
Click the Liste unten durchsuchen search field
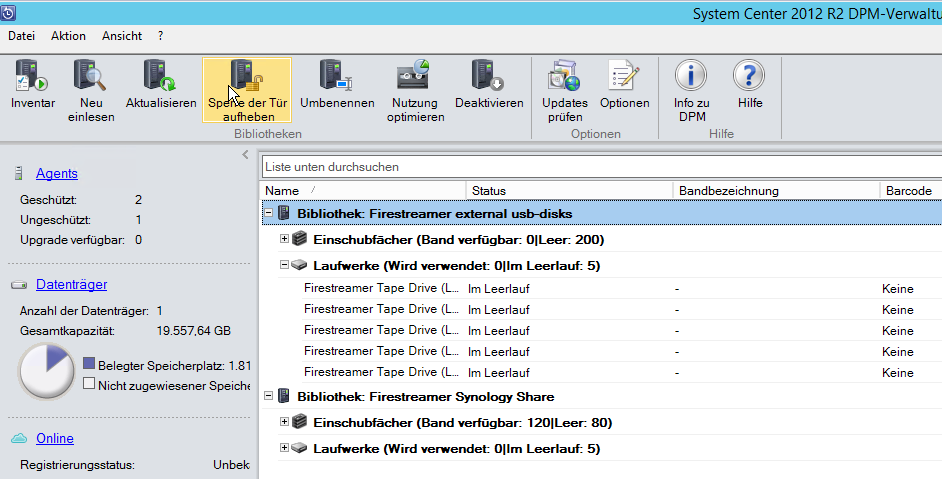click(600, 166)
